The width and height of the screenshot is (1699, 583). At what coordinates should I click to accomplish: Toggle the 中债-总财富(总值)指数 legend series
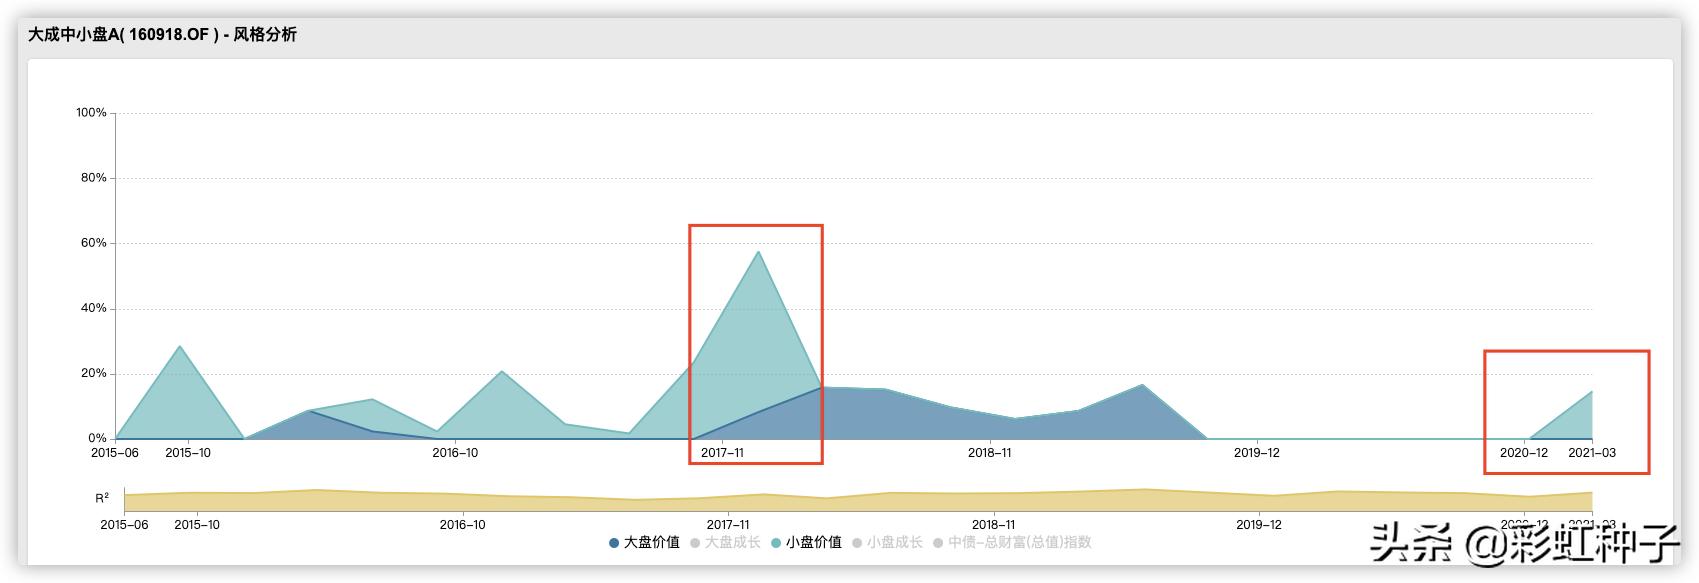pos(1012,542)
